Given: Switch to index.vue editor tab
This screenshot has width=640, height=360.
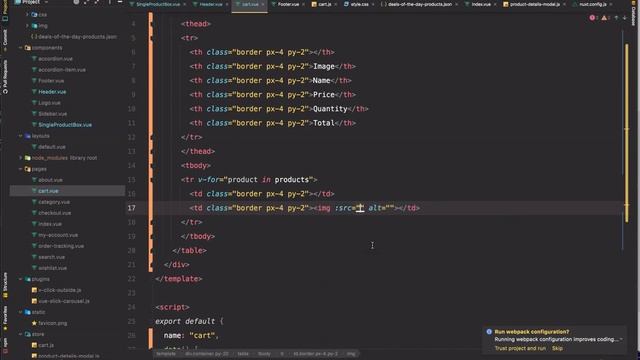Looking at the screenshot, I should coord(481,4).
